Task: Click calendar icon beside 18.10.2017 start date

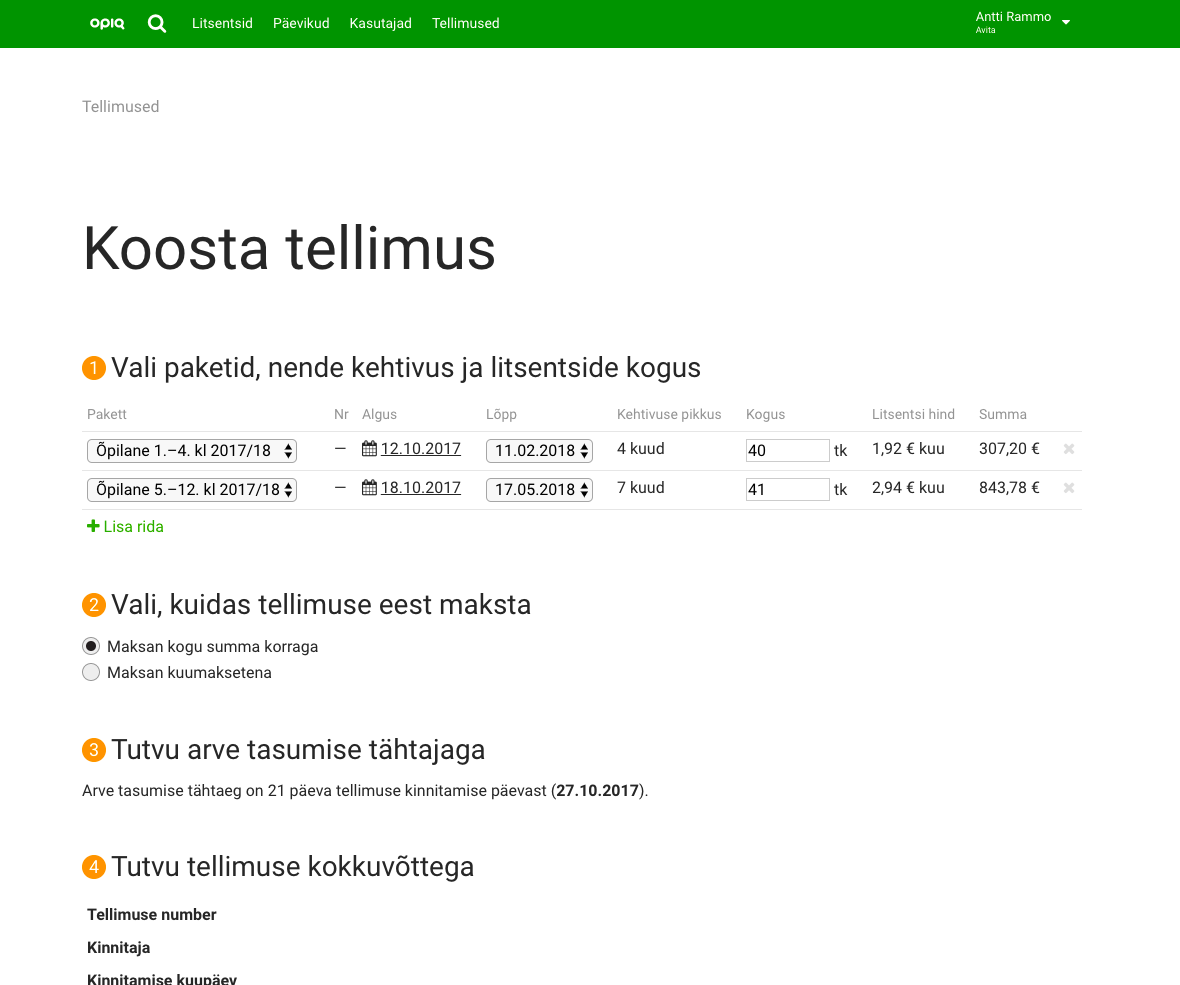Action: pyautogui.click(x=369, y=488)
